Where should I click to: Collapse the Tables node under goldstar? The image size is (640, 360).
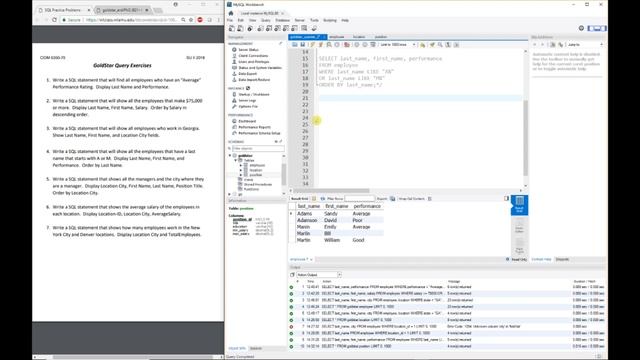236,160
